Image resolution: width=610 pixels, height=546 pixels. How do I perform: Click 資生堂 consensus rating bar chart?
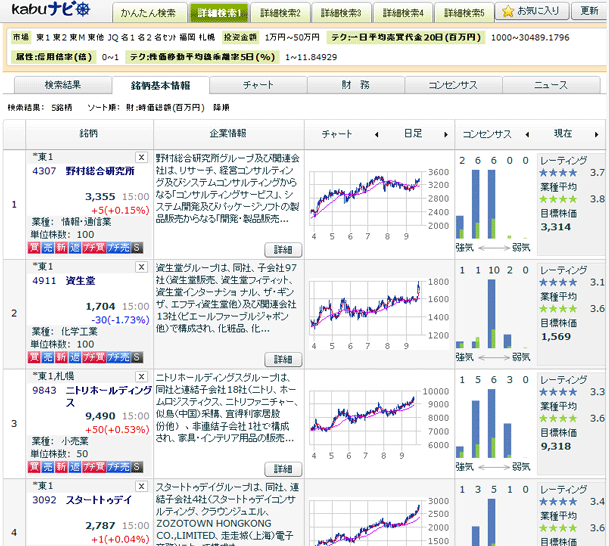click(494, 314)
